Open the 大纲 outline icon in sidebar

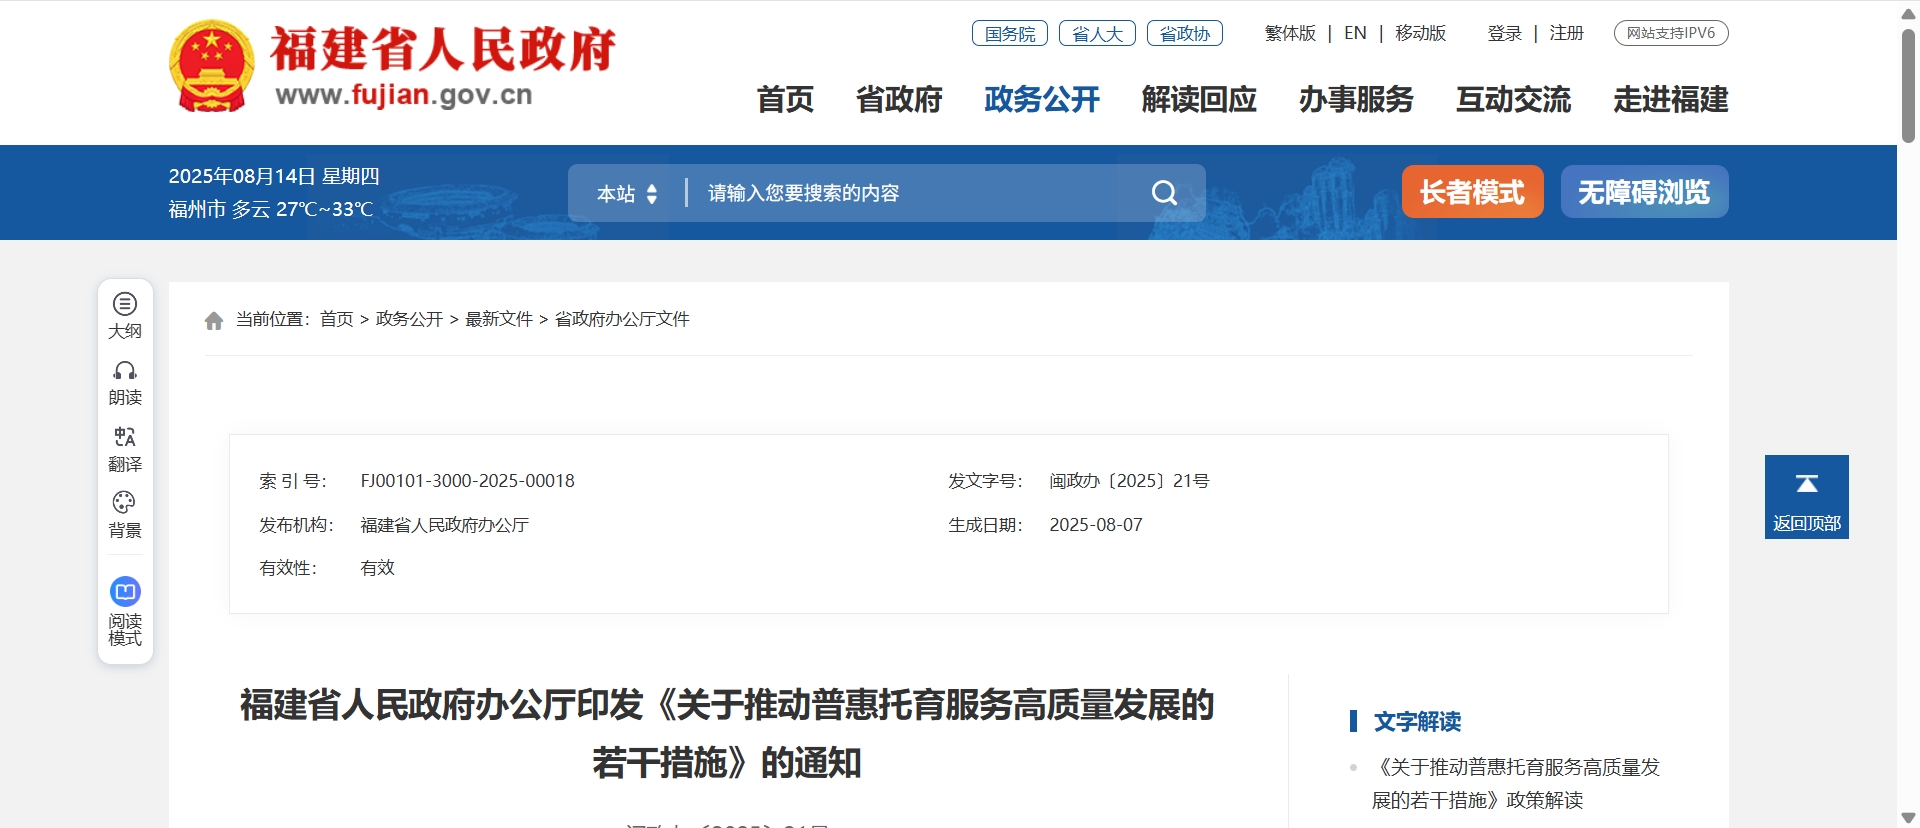125,305
